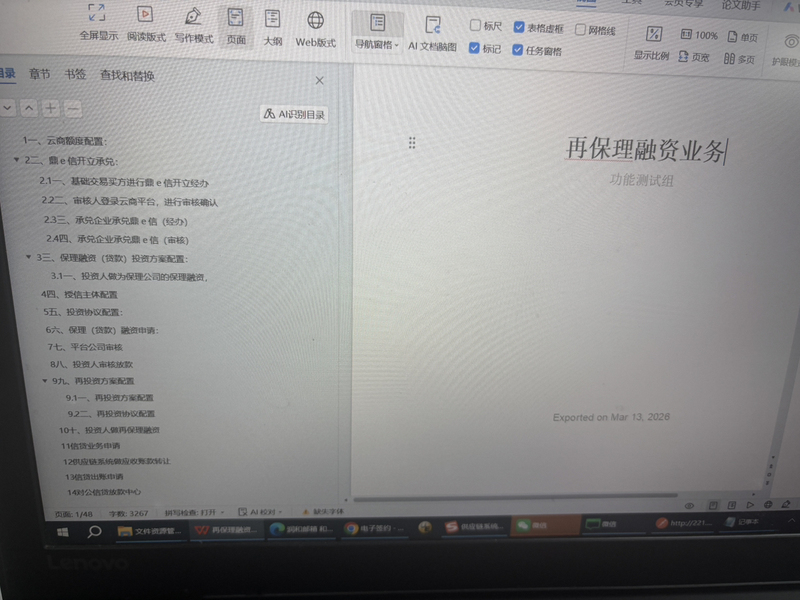Enable writing mode (写作模式)
This screenshot has height=600, width=800.
pos(193,26)
